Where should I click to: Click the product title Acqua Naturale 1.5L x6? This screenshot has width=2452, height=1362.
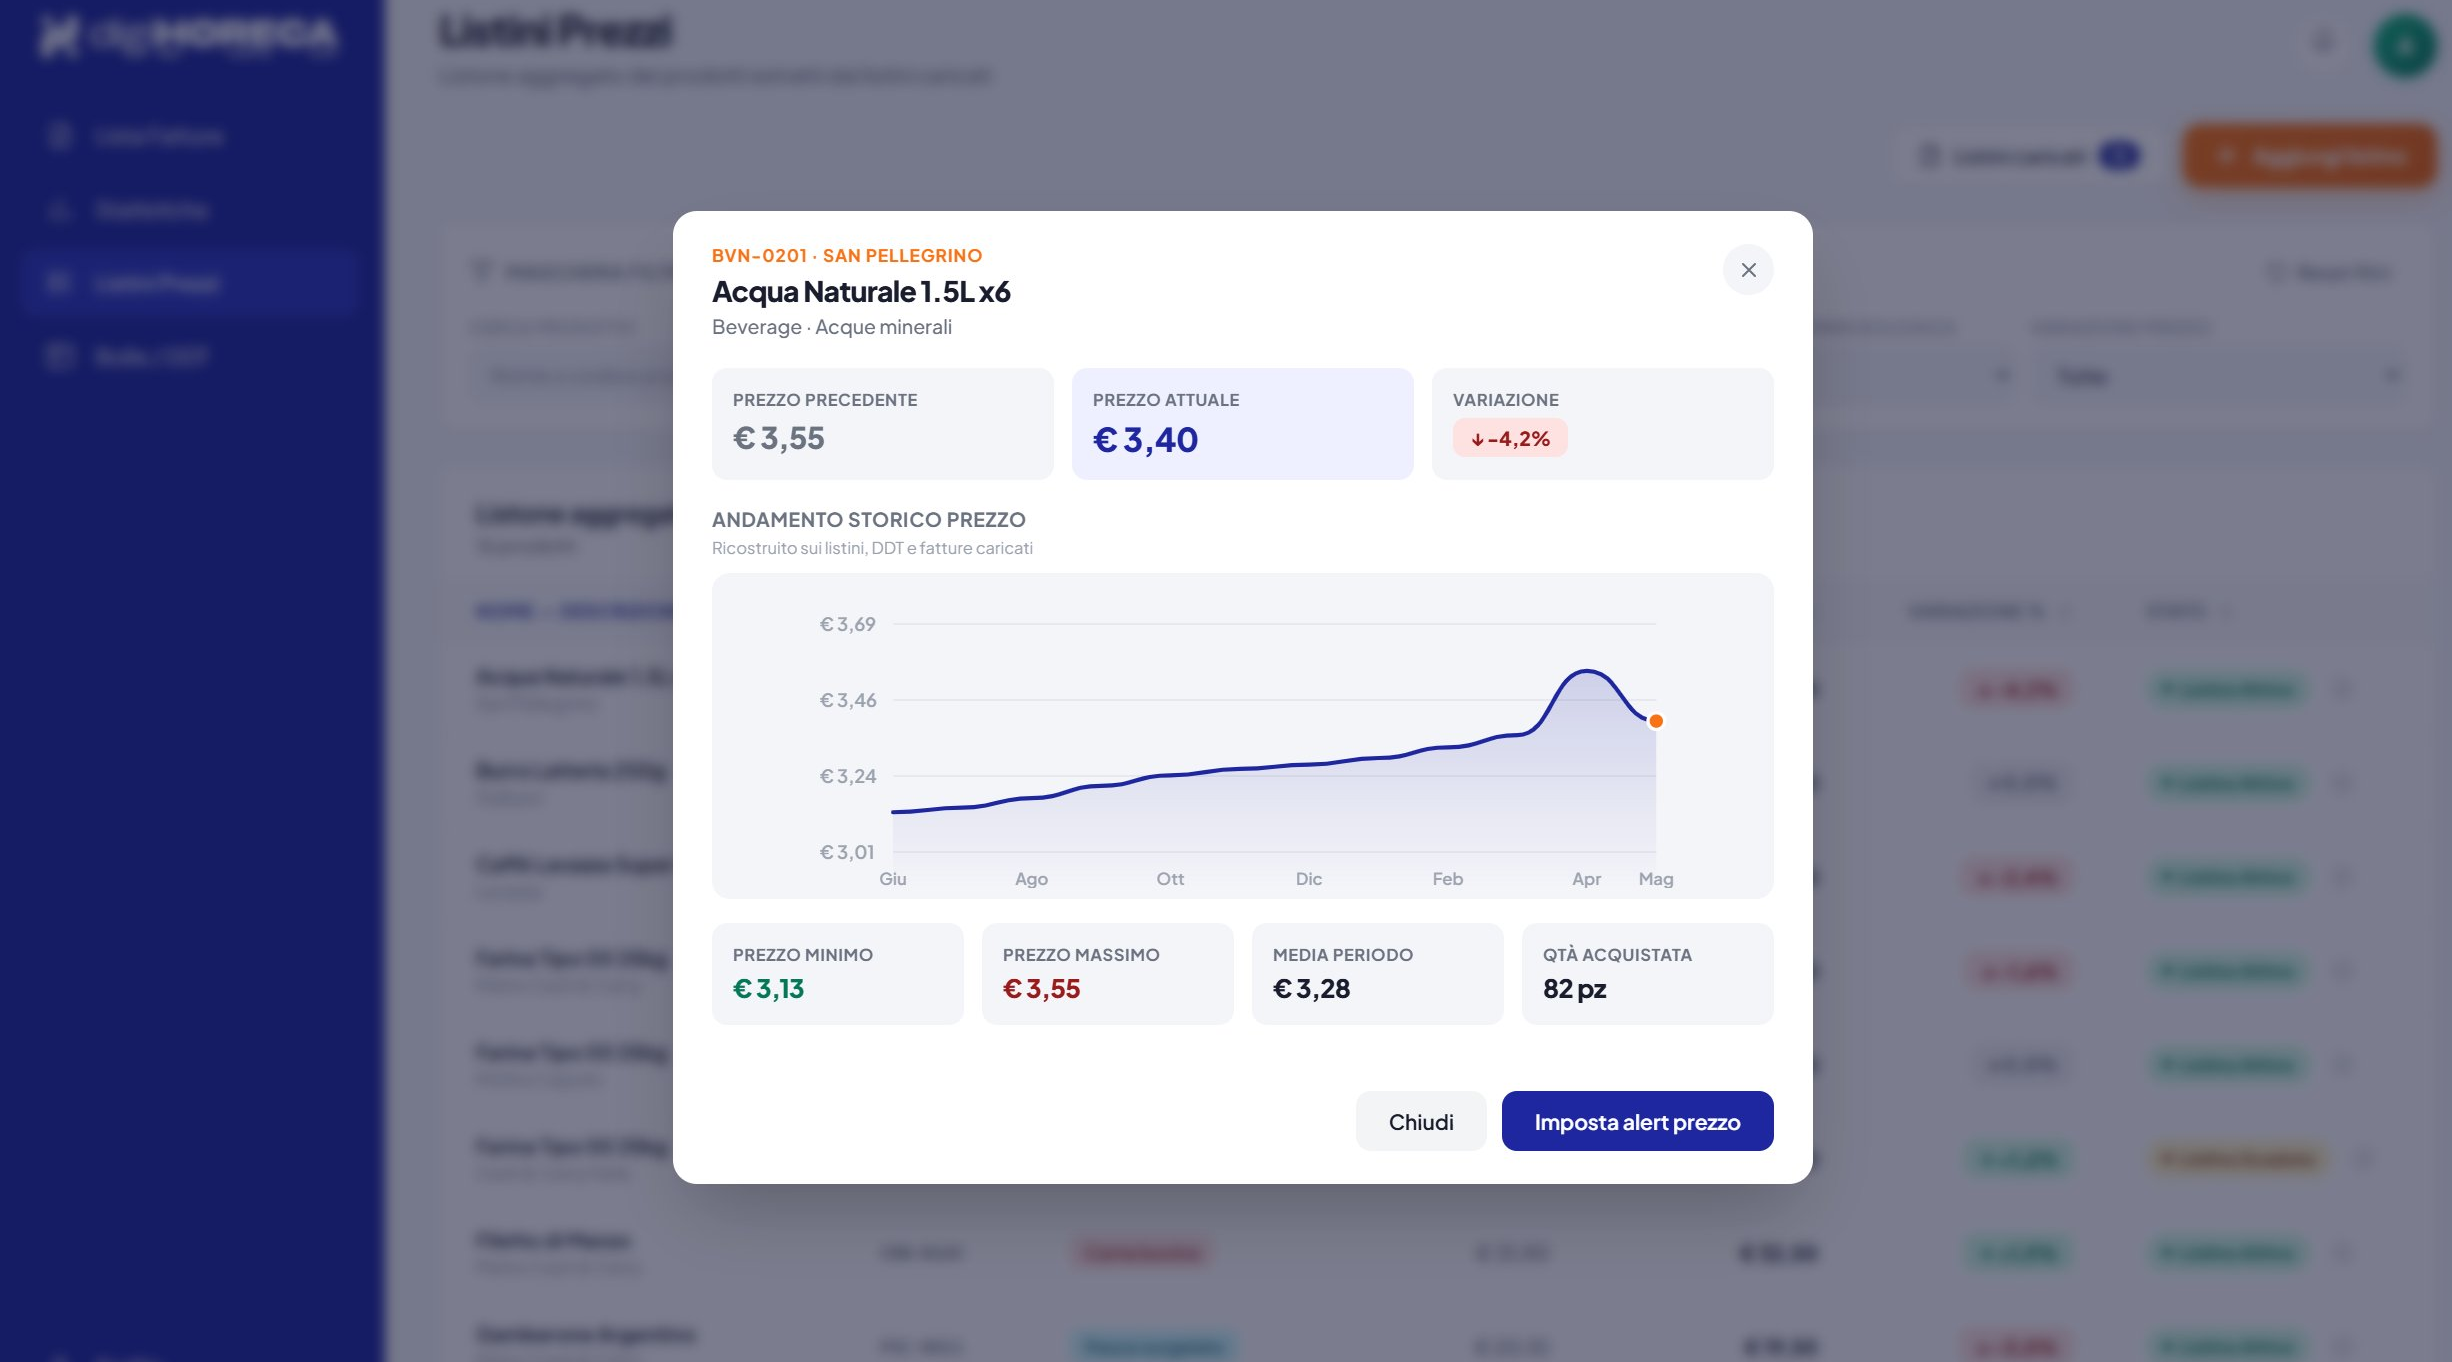pos(861,292)
